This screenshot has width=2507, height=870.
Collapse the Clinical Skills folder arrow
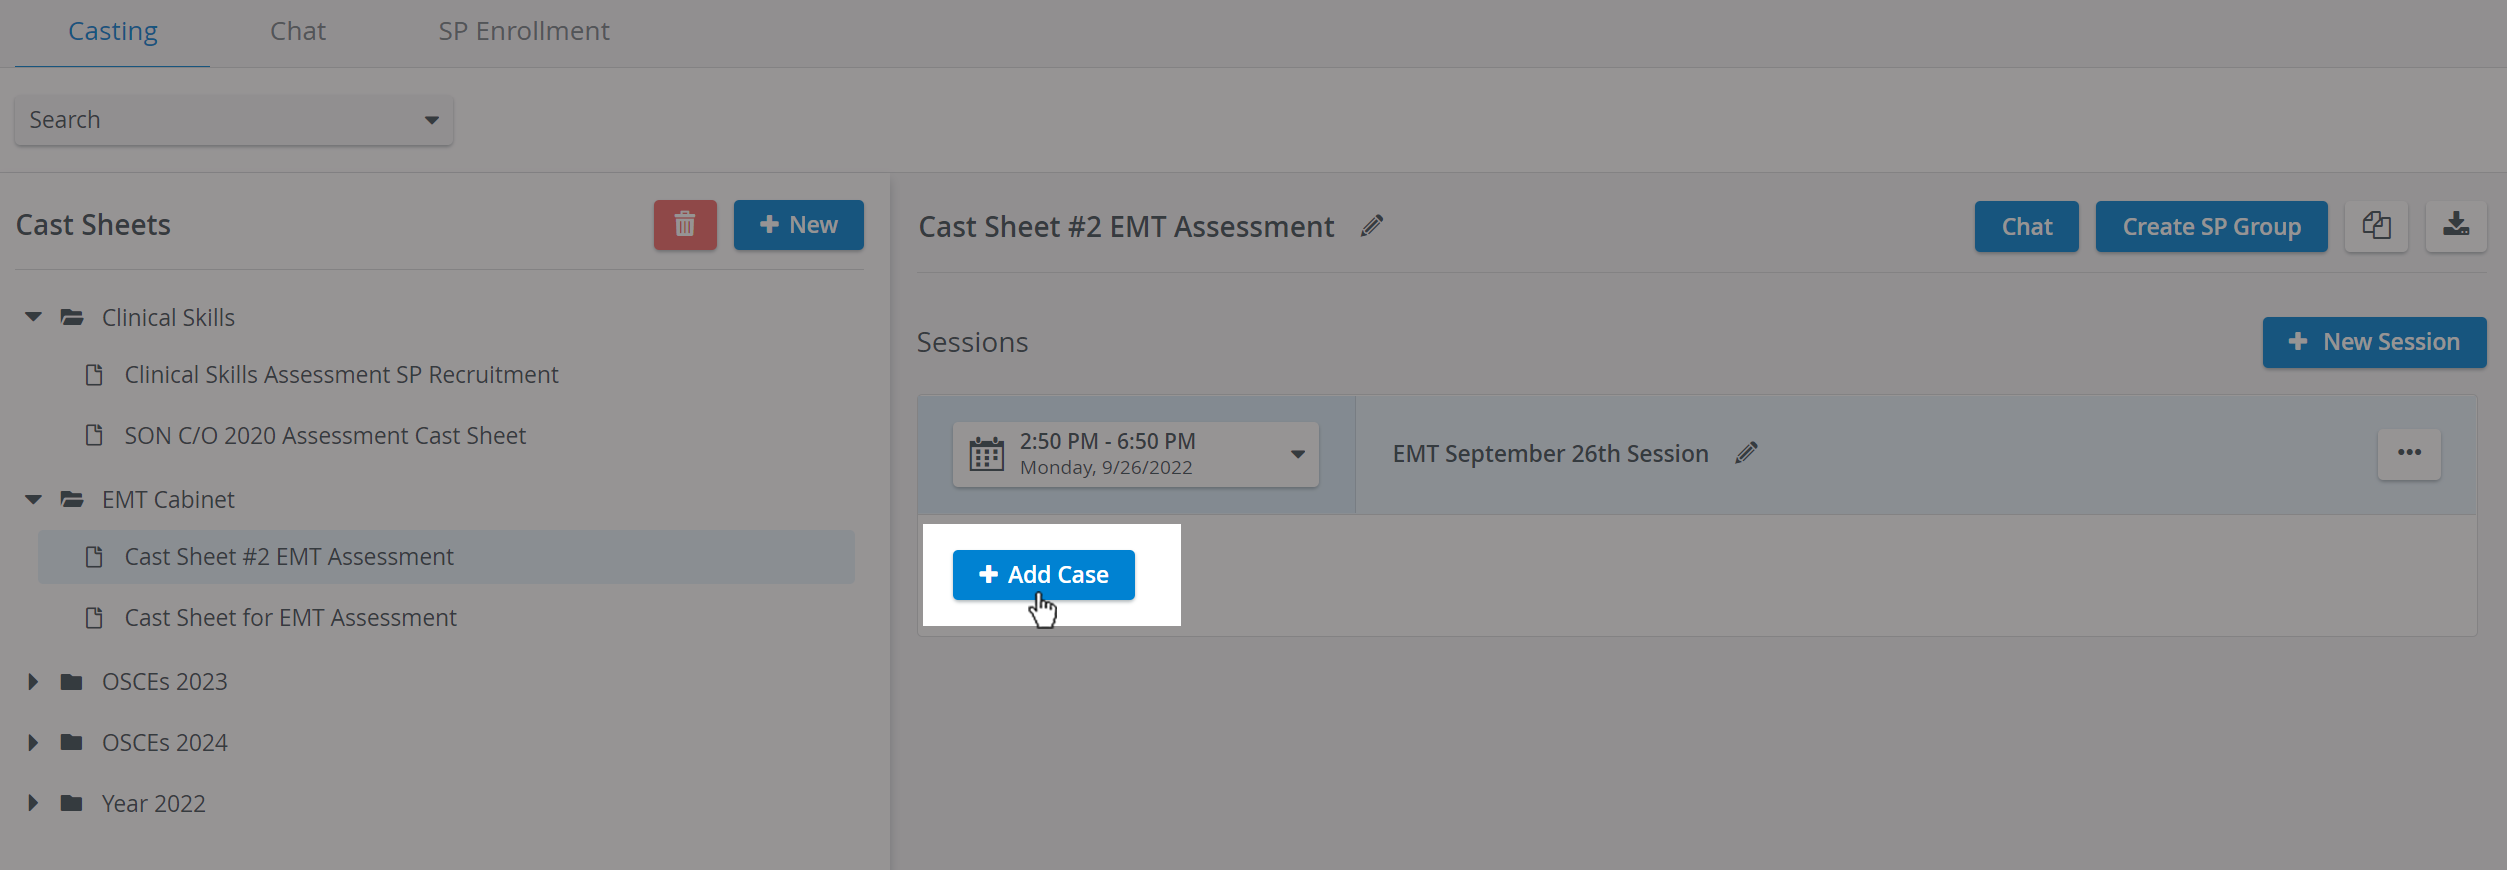click(33, 317)
